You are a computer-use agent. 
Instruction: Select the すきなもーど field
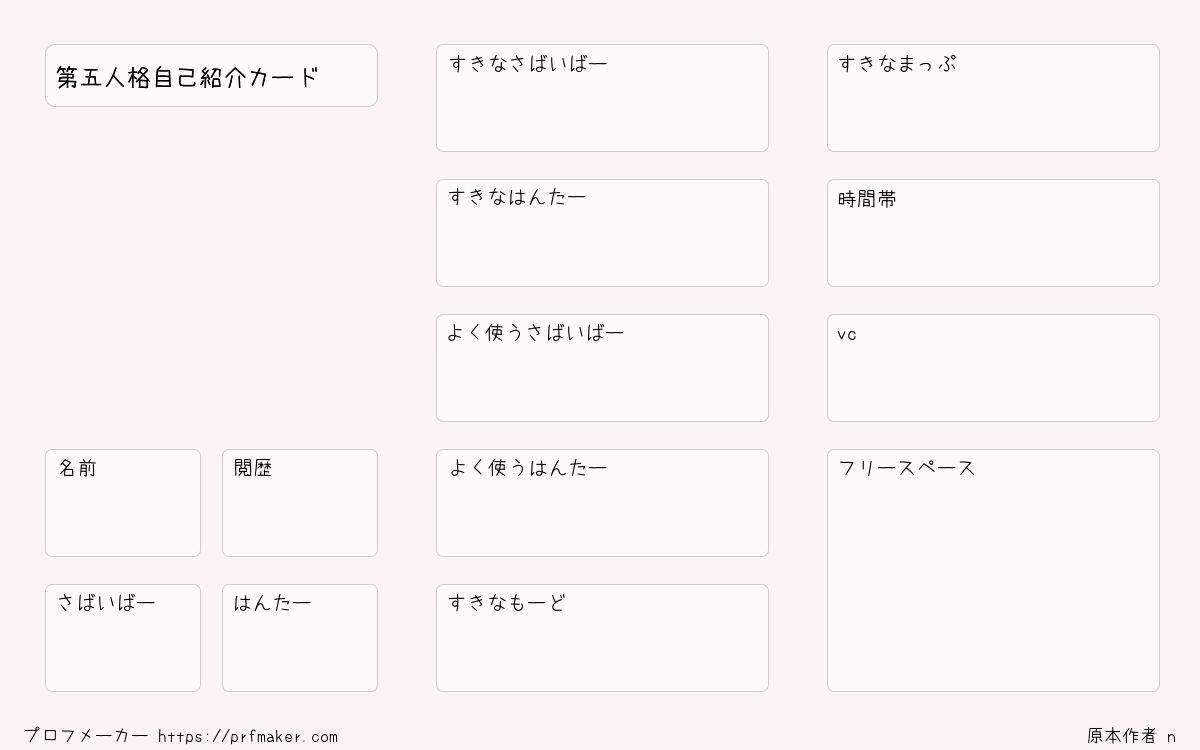[602, 638]
